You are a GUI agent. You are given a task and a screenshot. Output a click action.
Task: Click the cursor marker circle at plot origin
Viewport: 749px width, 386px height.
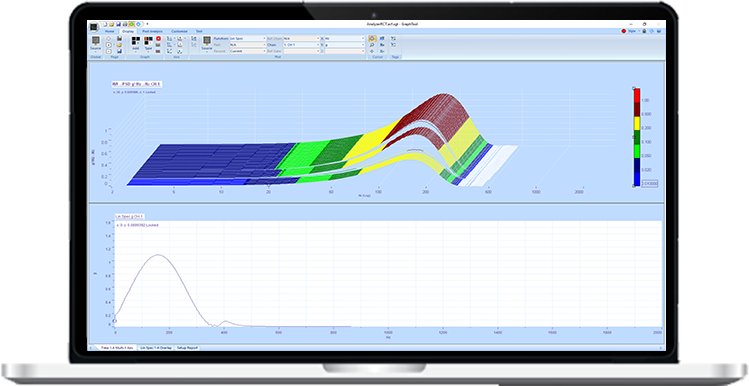point(114,321)
